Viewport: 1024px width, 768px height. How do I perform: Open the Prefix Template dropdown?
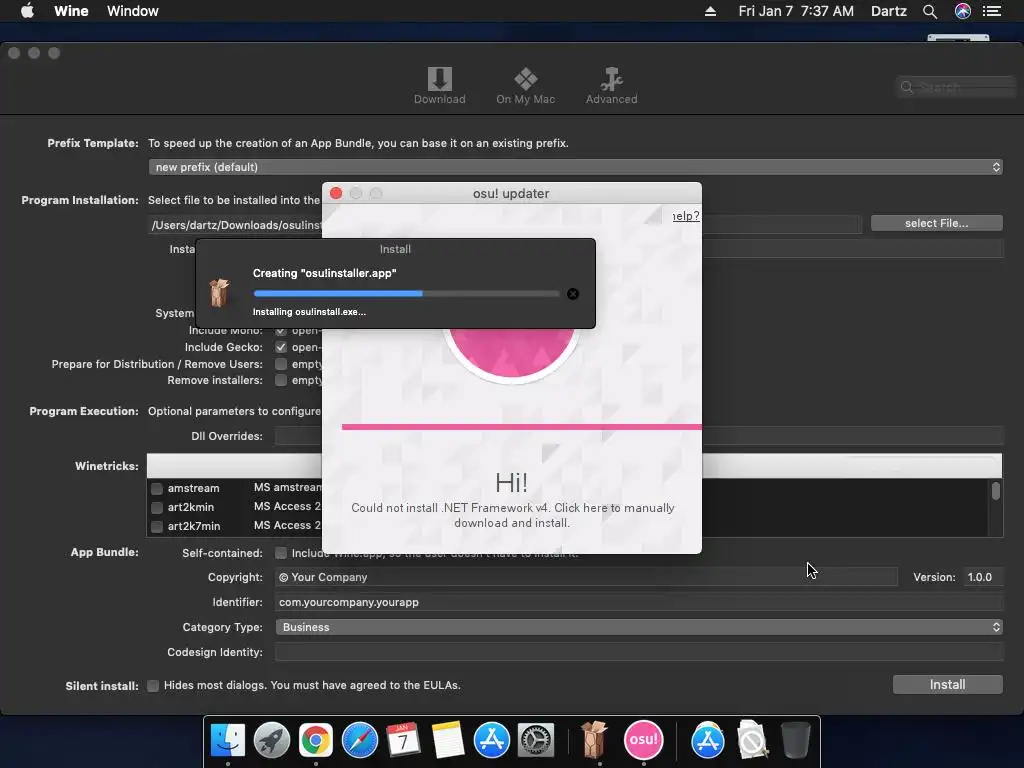coord(575,167)
